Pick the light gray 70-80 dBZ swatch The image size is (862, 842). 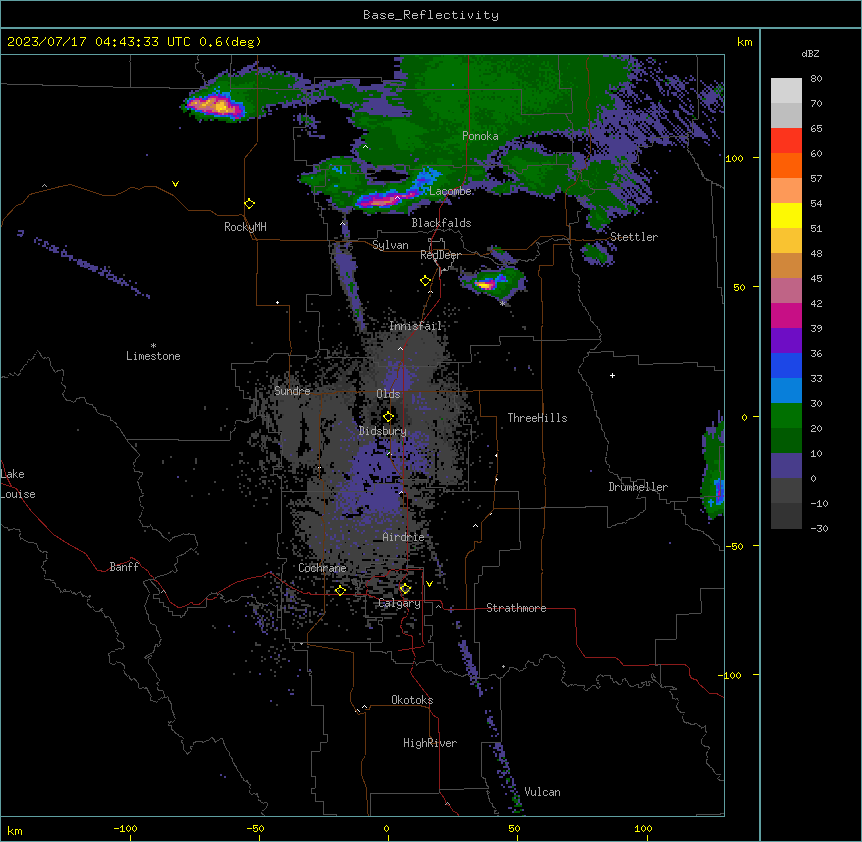[786, 91]
